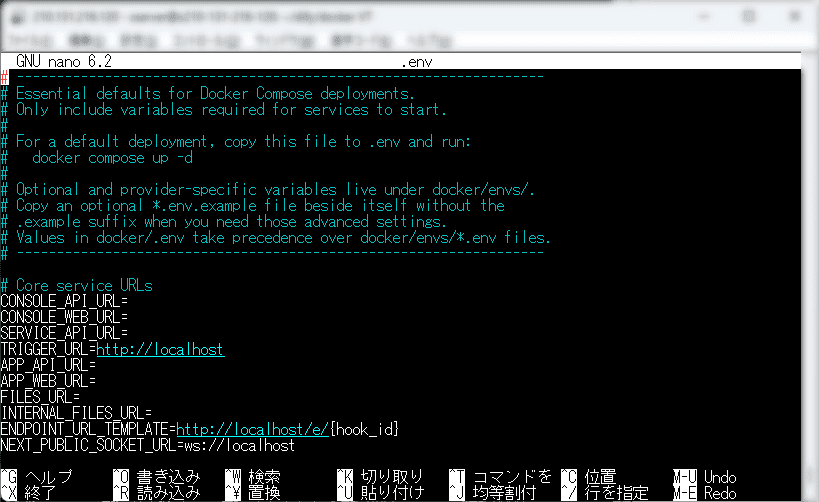Place cursor on CONSOLE_WEB_URL= line
The height and width of the screenshot is (502, 819).
point(64,318)
